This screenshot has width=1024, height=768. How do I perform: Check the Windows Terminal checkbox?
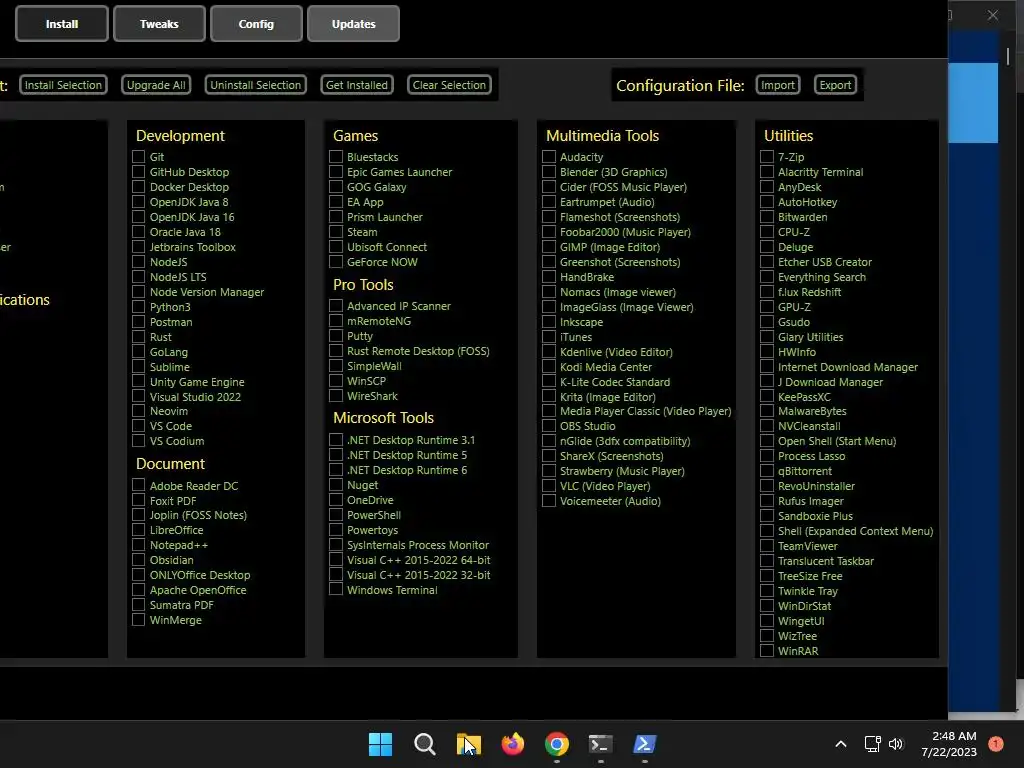coord(336,590)
